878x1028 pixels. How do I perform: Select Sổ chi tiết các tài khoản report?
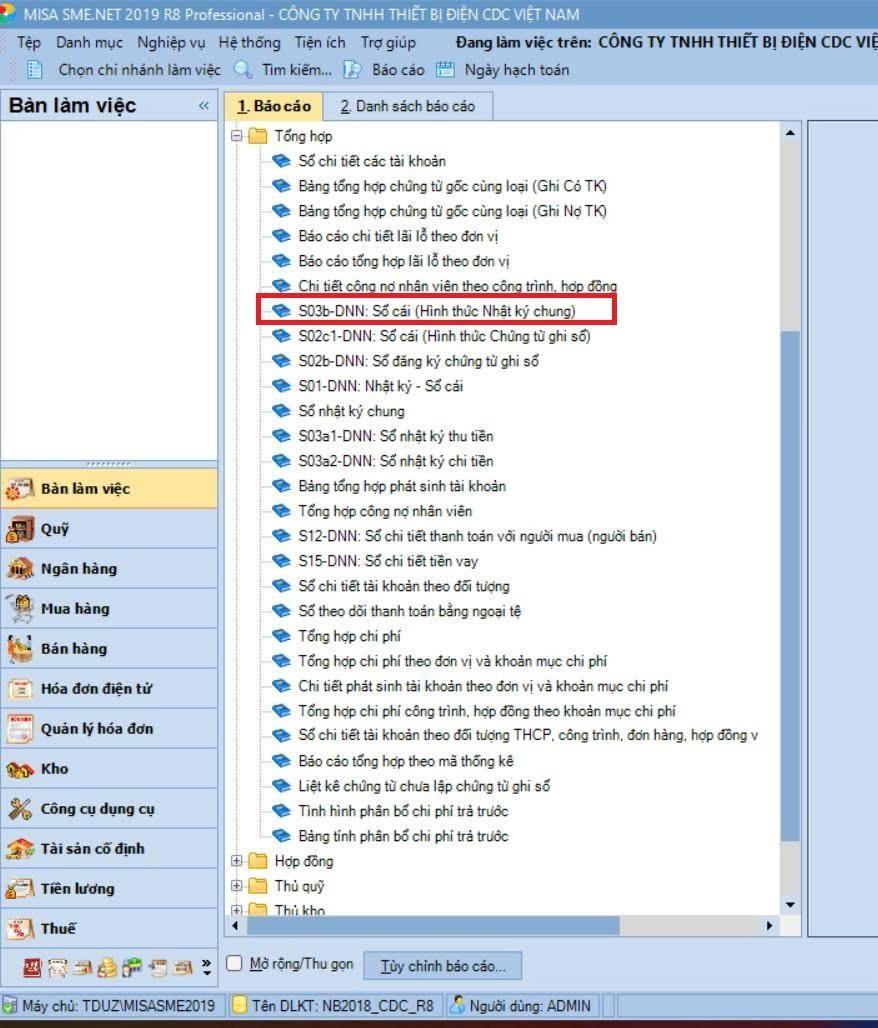coord(372,161)
